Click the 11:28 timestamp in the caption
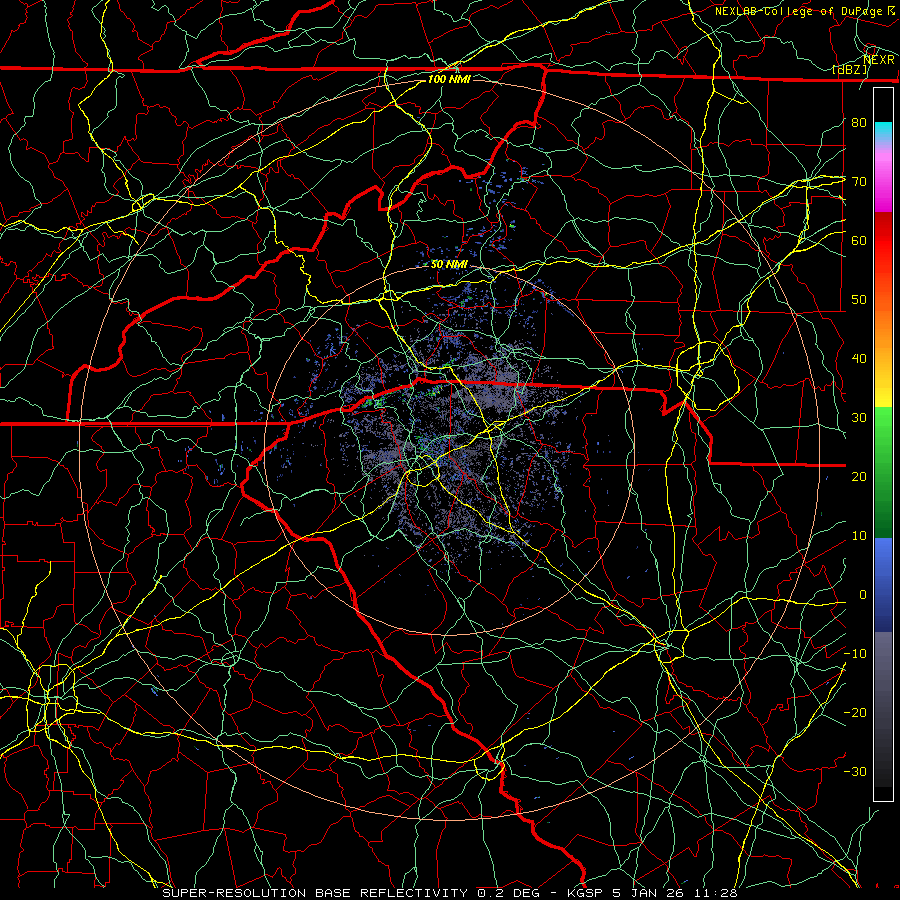This screenshot has width=900, height=900. pyautogui.click(x=716, y=893)
